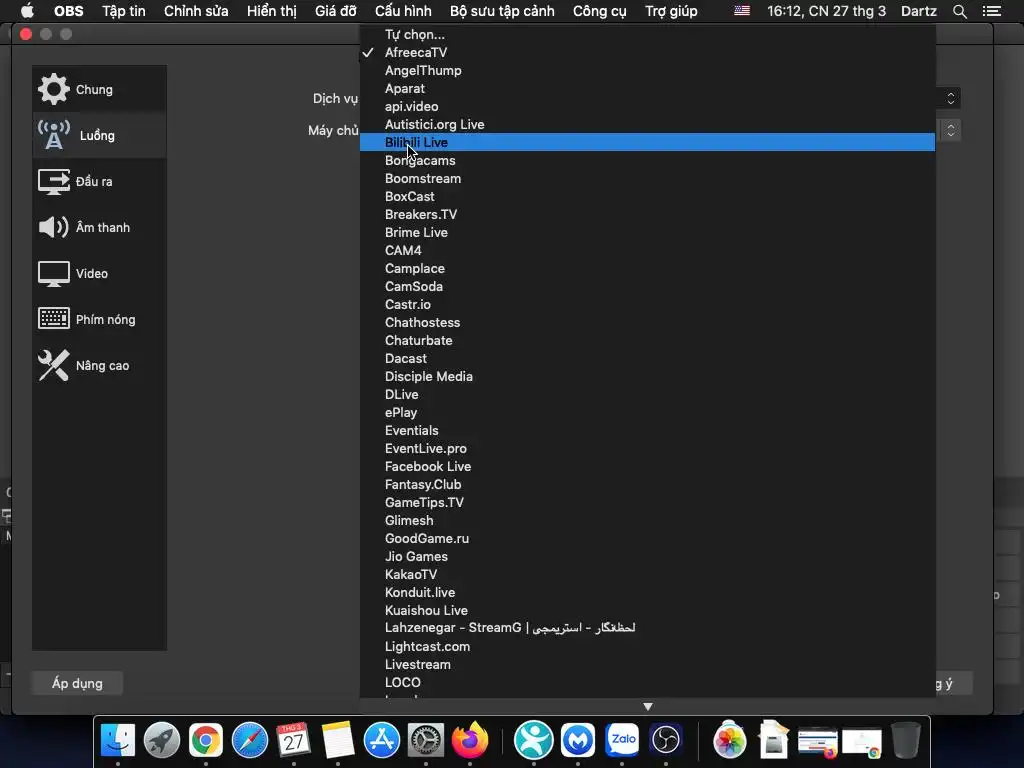Open the Đầu ra output settings
This screenshot has width=1024, height=768.
pyautogui.click(x=99, y=182)
